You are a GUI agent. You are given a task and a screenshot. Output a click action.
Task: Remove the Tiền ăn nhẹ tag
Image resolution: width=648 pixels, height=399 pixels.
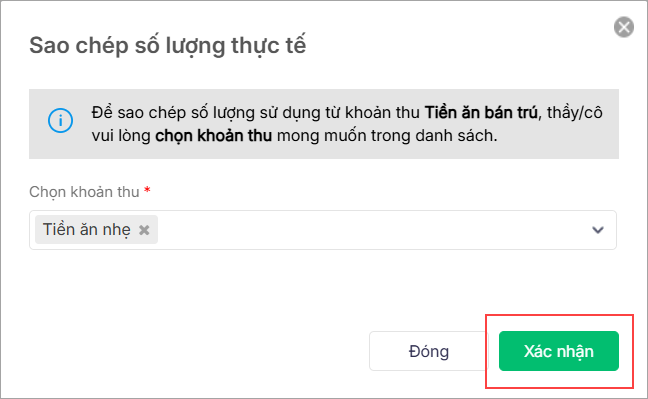click(x=144, y=230)
